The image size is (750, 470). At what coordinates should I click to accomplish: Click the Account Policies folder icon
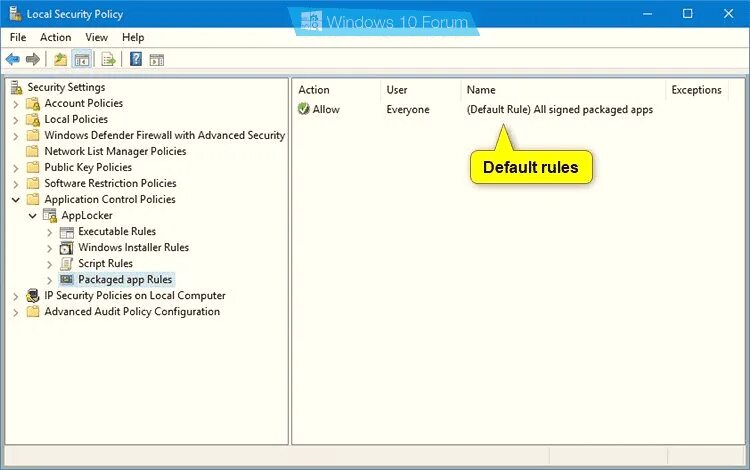coord(33,104)
